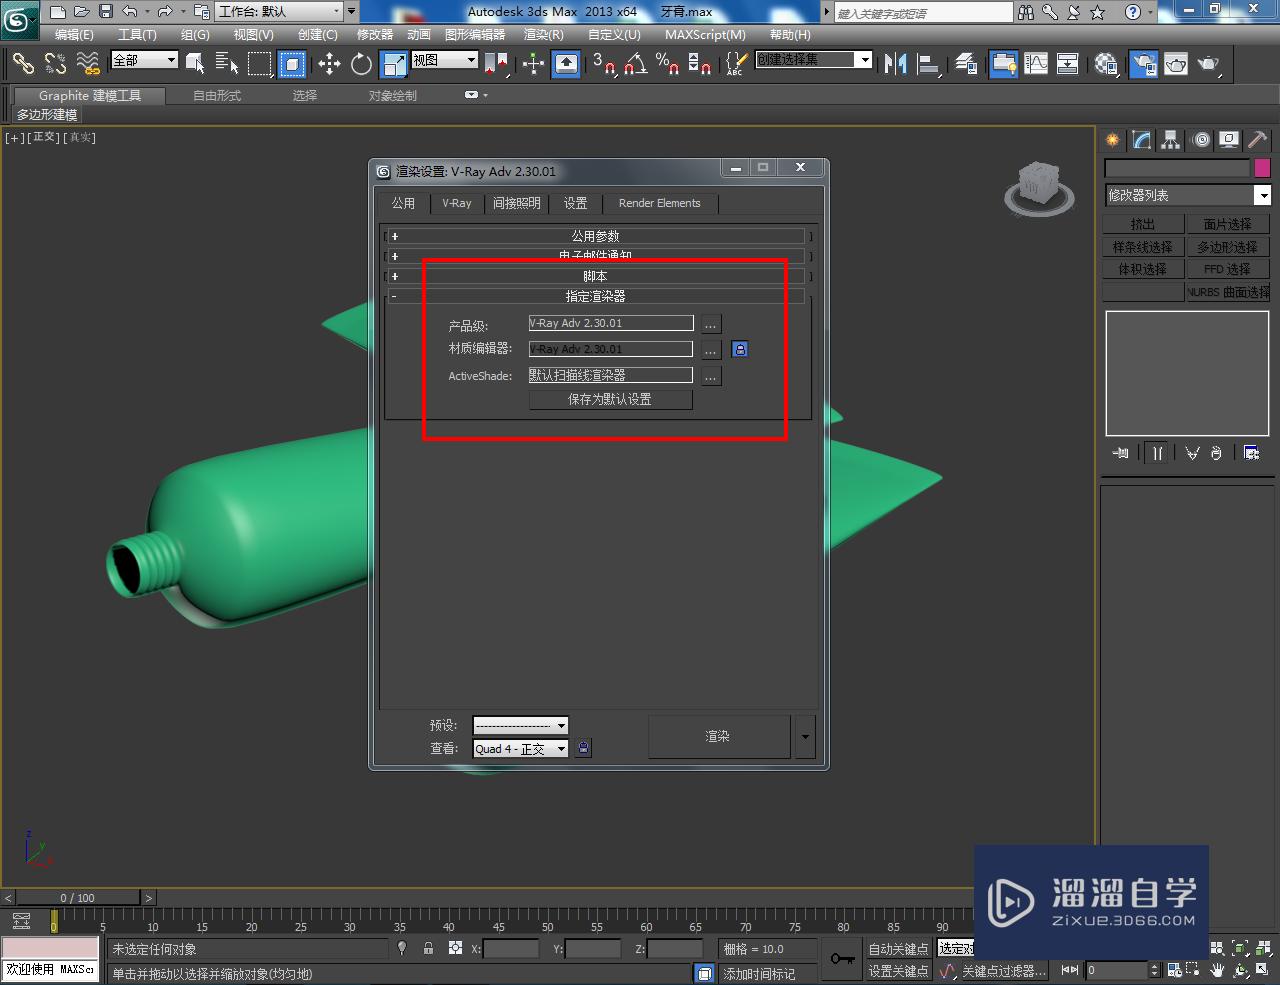Image resolution: width=1280 pixels, height=985 pixels.
Task: Open the Curve Editor from toolbar
Action: [1036, 64]
